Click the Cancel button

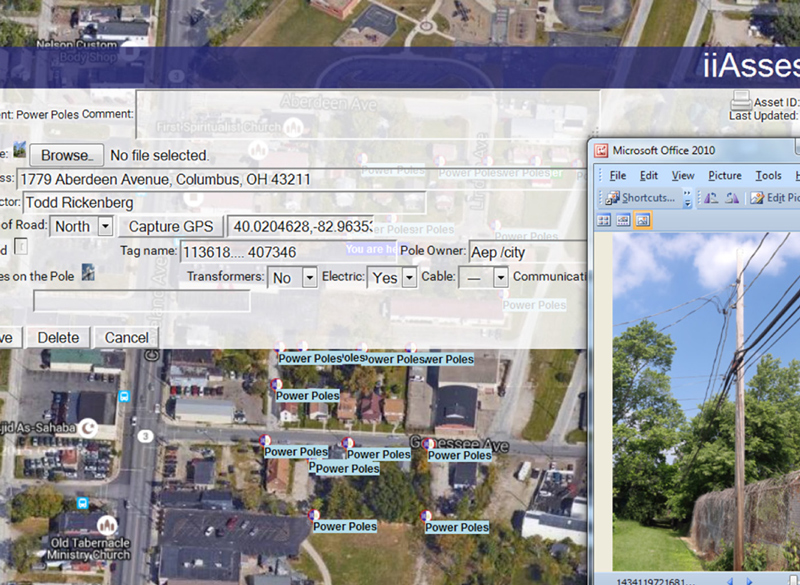click(x=127, y=338)
